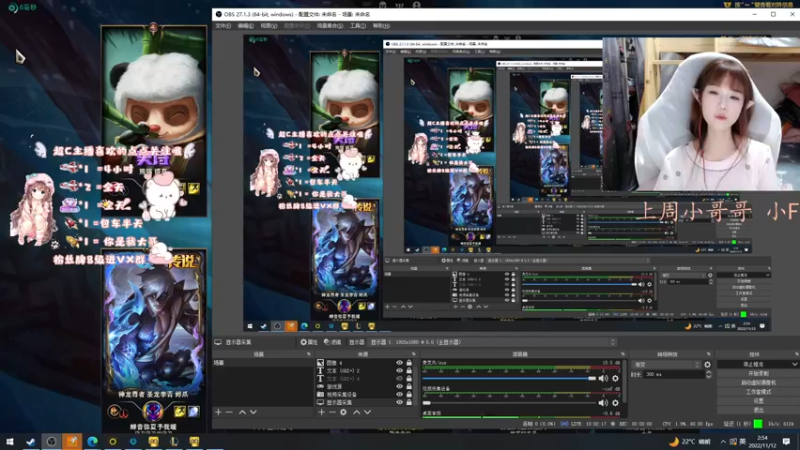Open the 场景集合(S) menu
The image size is (800, 450).
tap(330, 26)
